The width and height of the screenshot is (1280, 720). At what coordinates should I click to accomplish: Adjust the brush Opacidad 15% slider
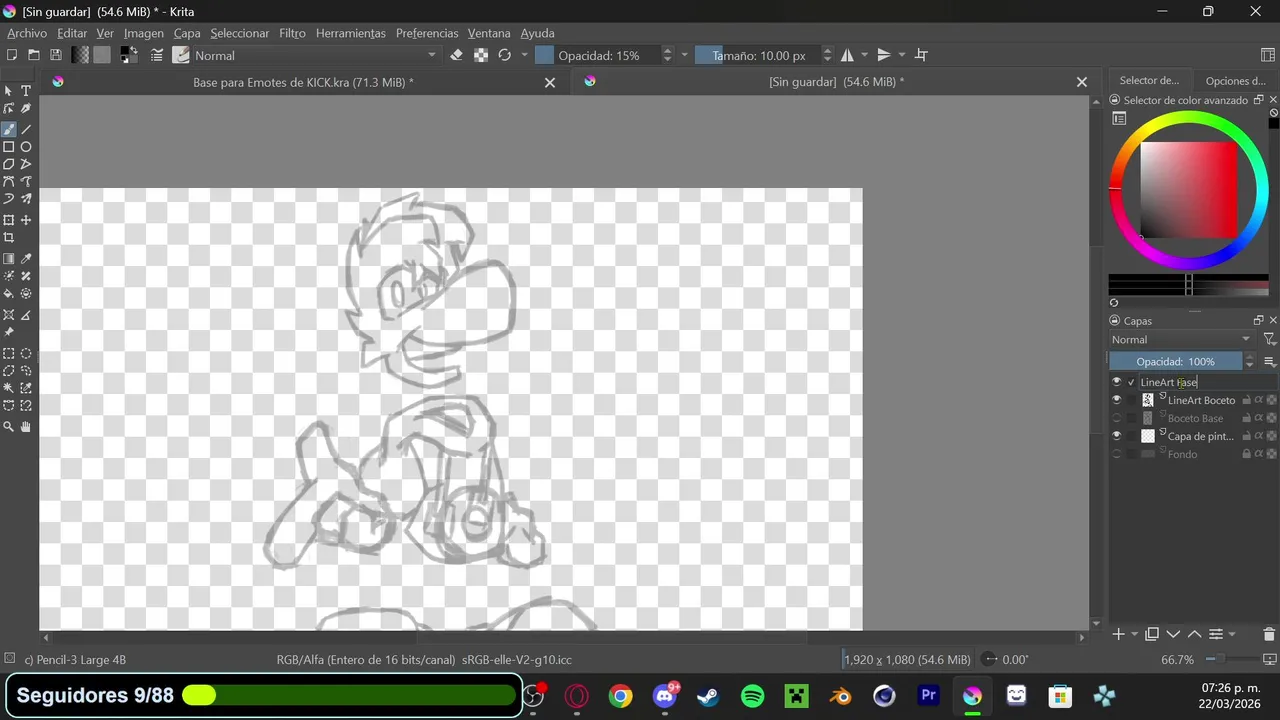tap(597, 55)
